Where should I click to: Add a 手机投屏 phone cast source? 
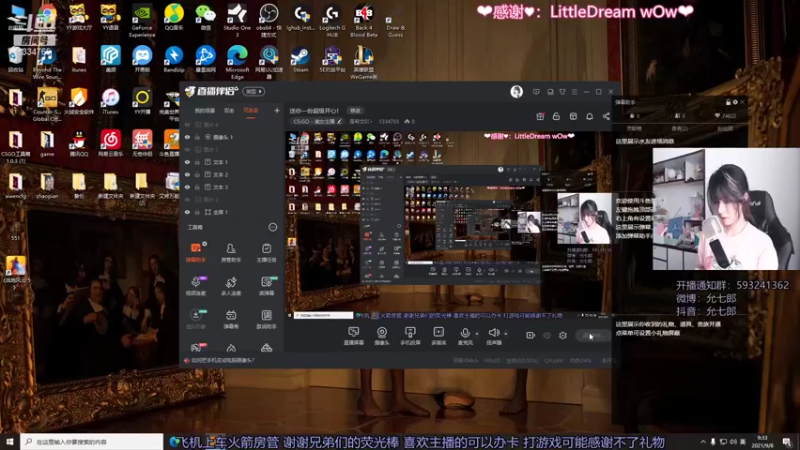tap(410, 336)
